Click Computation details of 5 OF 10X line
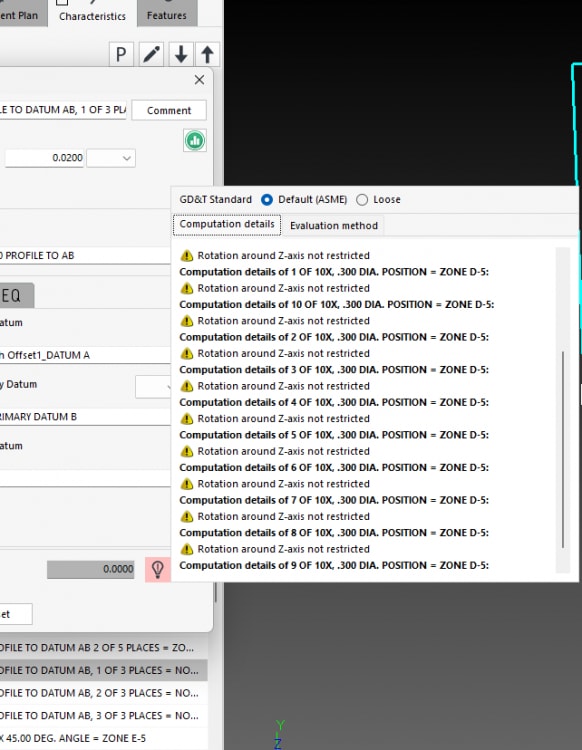This screenshot has height=750, width=582. tap(334, 435)
